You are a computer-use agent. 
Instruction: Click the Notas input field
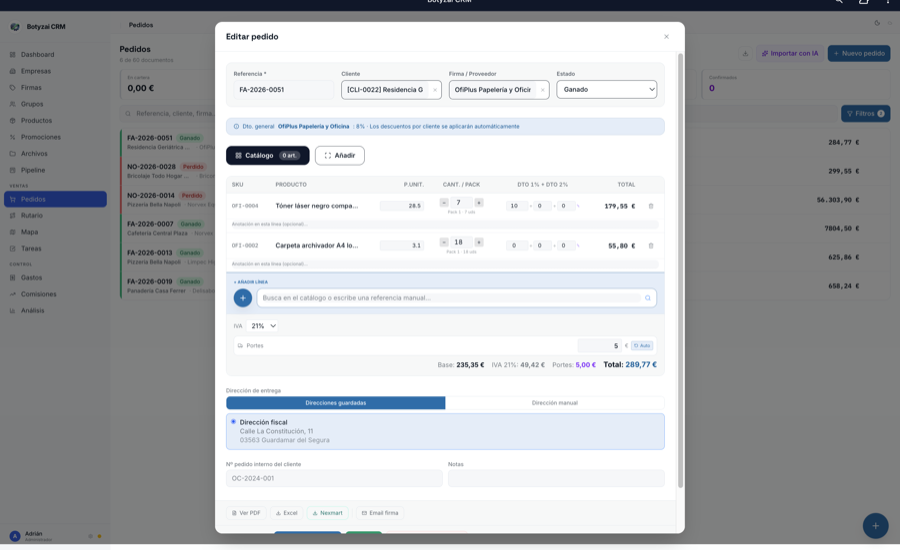click(556, 478)
